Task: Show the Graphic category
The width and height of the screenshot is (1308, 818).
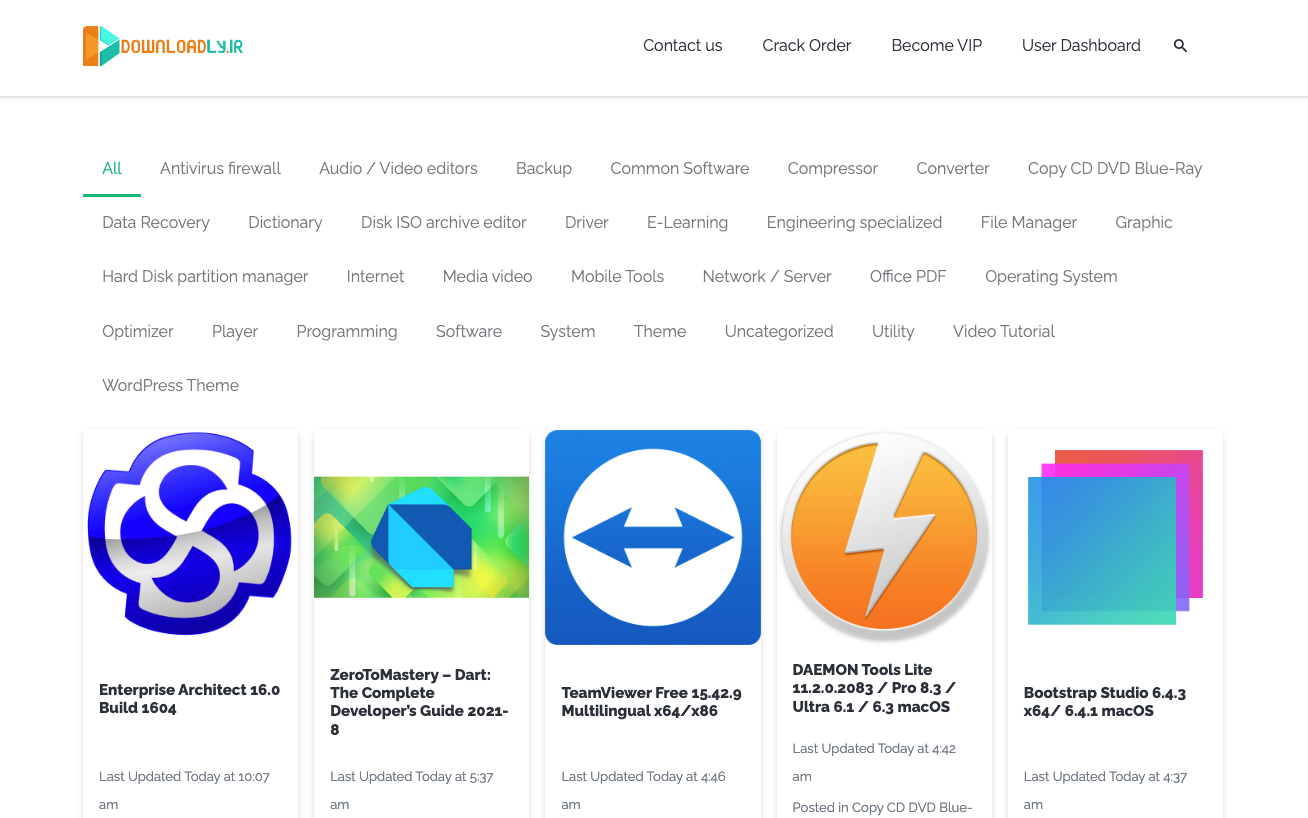Action: (1144, 222)
